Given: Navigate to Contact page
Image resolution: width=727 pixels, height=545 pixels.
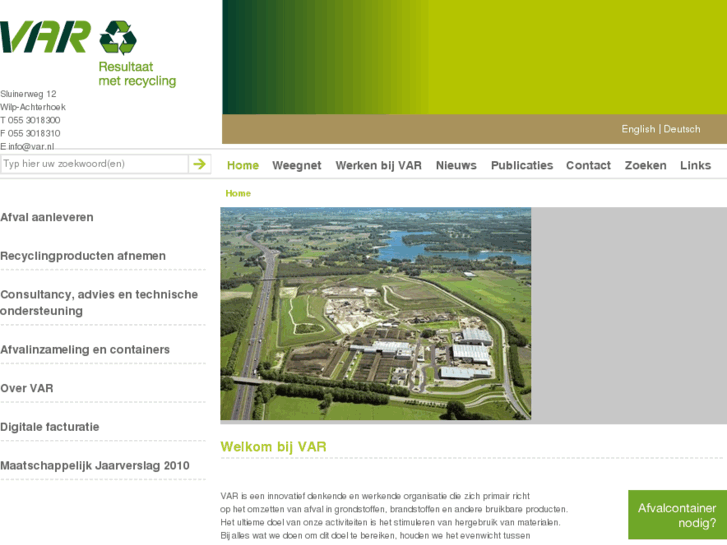Looking at the screenshot, I should [x=588, y=166].
